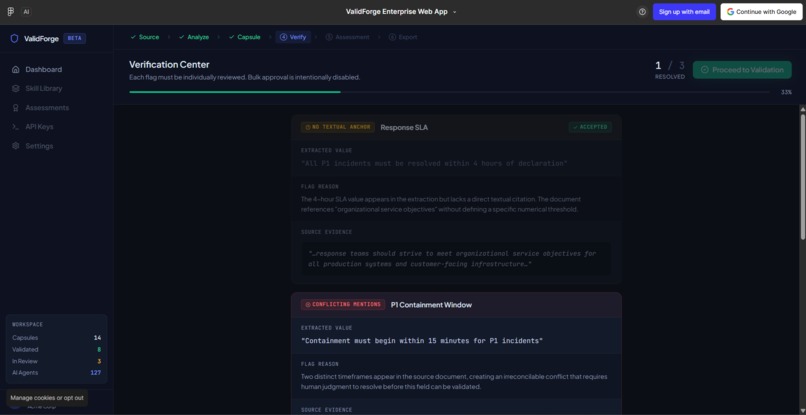The image size is (806, 415).
Task: Click the "Containment must begin within 15 minutes" value
Action: click(x=422, y=341)
